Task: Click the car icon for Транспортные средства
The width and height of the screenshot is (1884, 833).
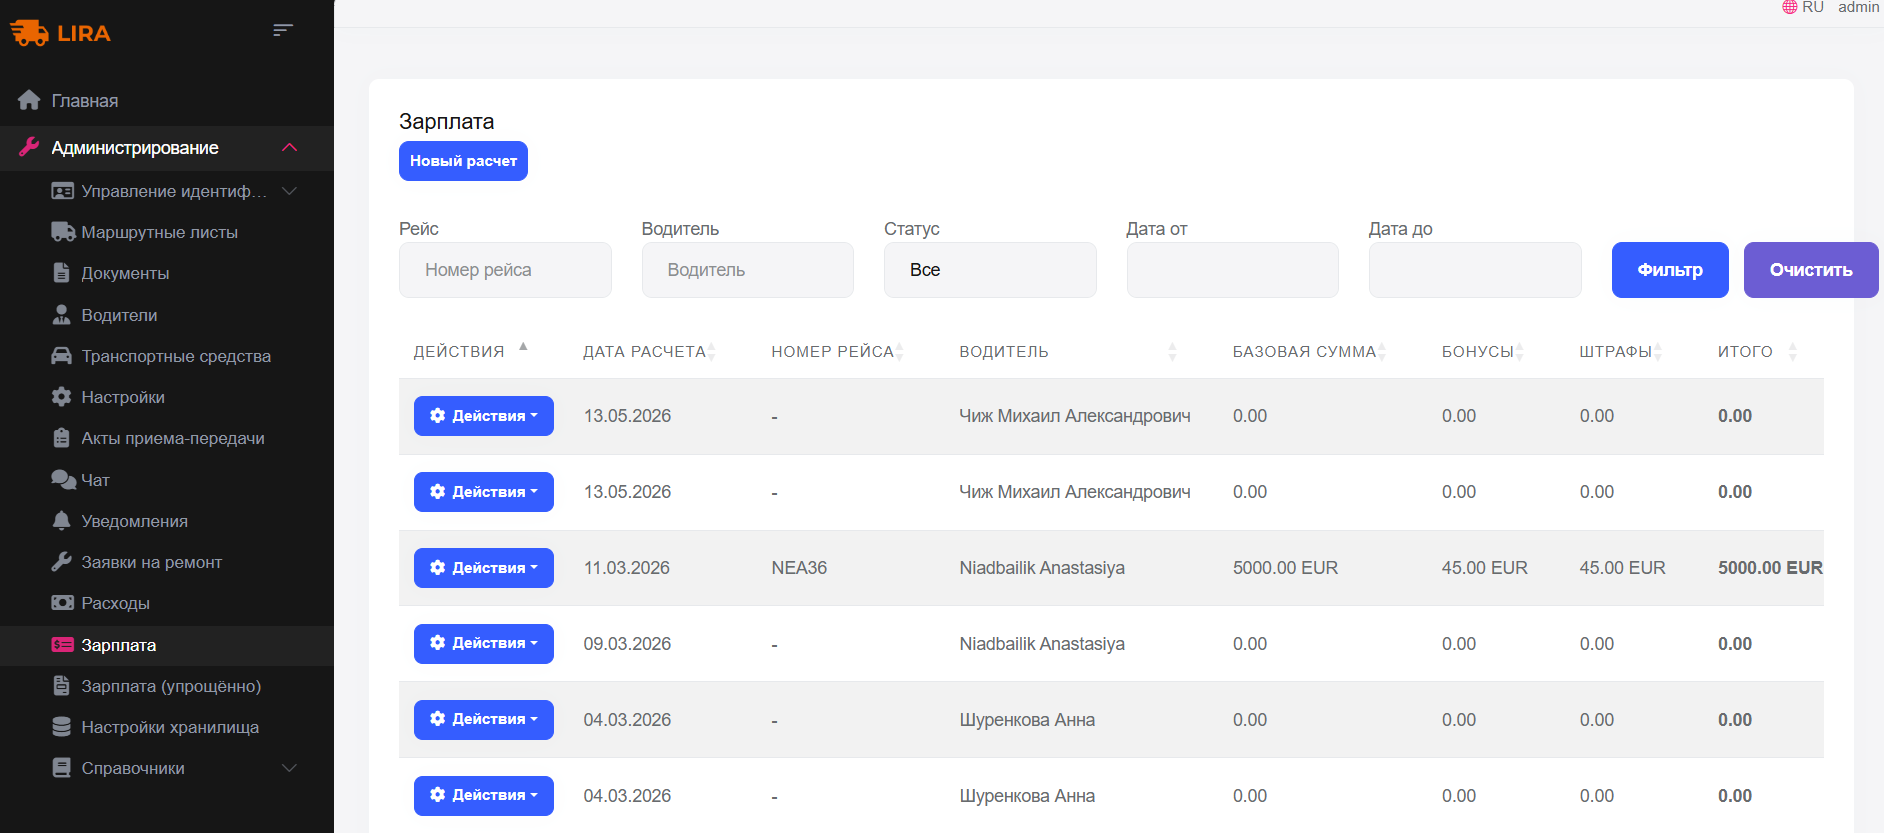Action: [62, 355]
